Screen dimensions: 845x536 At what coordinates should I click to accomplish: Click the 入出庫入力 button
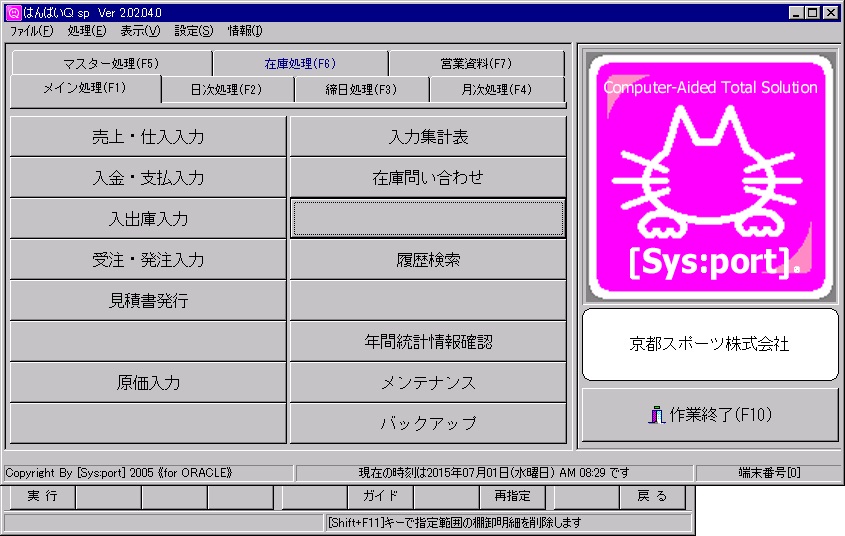pos(148,219)
